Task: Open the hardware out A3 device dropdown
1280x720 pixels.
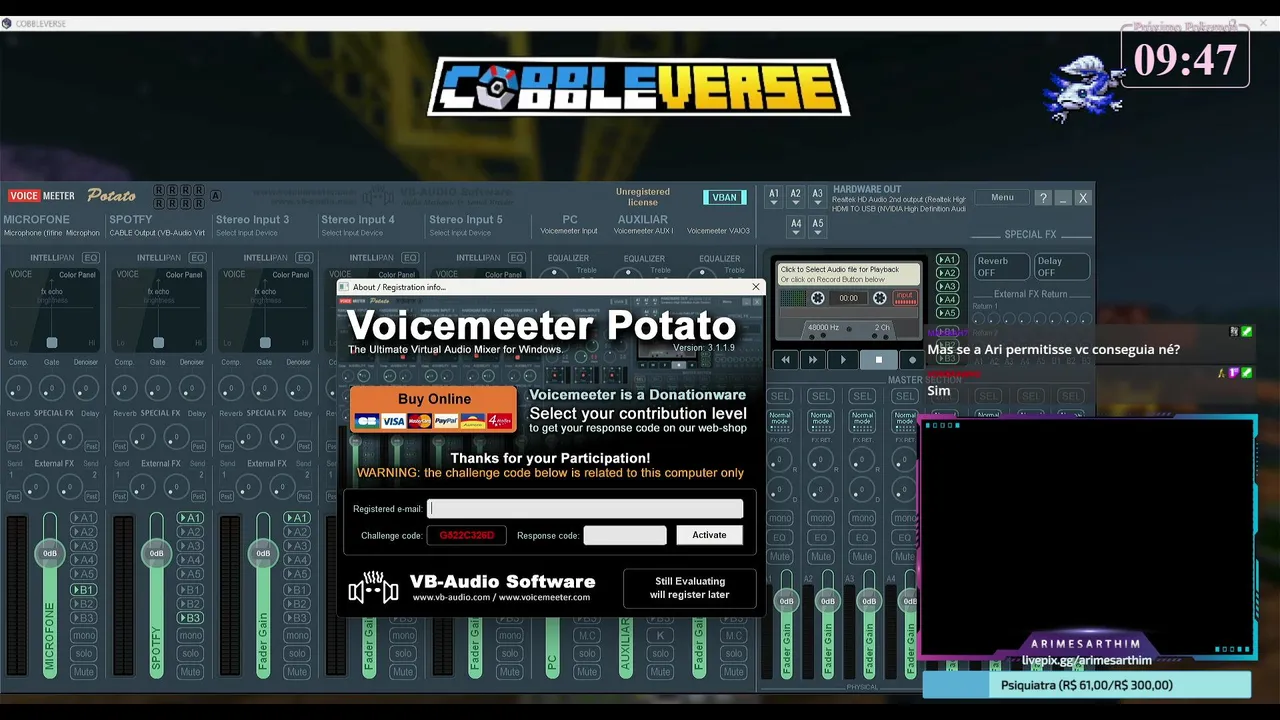Action: (x=817, y=198)
